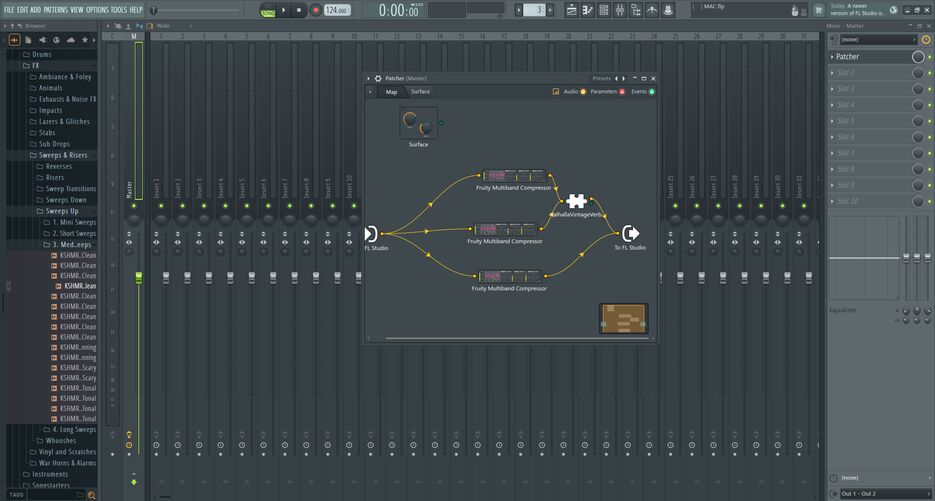This screenshot has height=501, width=935.
Task: Open the playlist view from toolbar
Action: 572,10
